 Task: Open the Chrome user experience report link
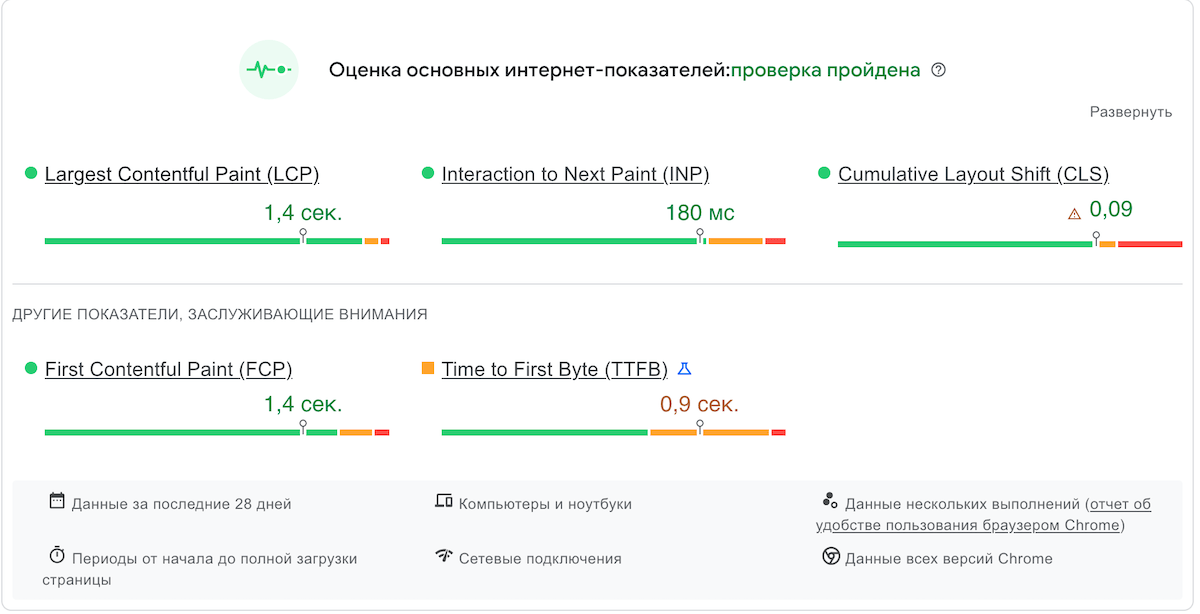tap(968, 525)
